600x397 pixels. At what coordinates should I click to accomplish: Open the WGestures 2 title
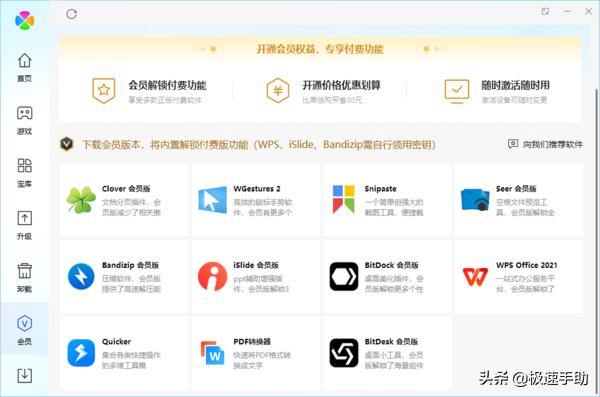point(257,189)
